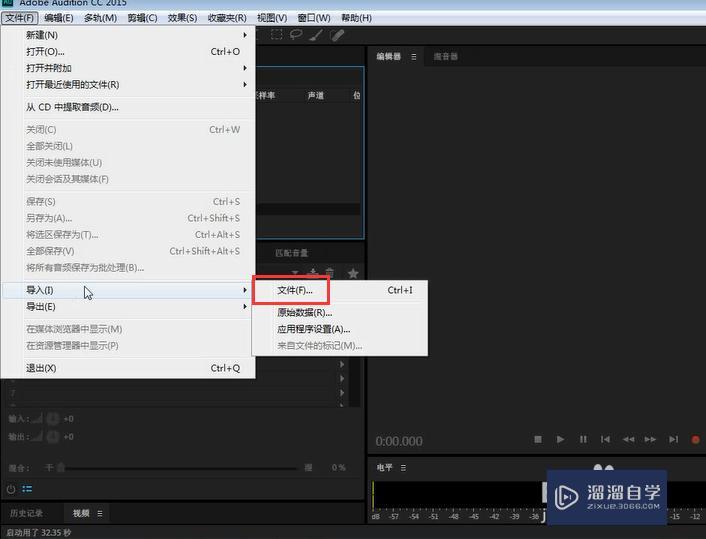Open the 多轨(M) menu

click(x=100, y=18)
